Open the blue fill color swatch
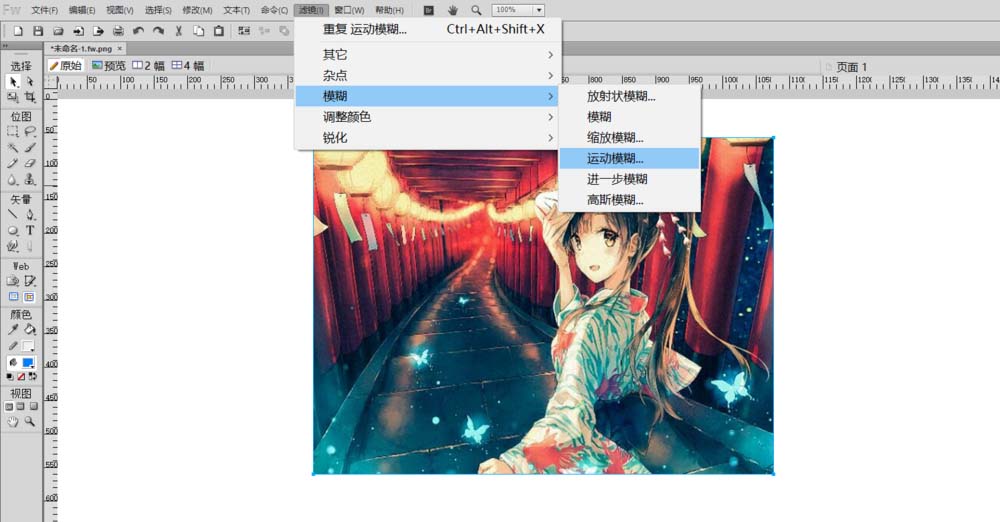 28,362
